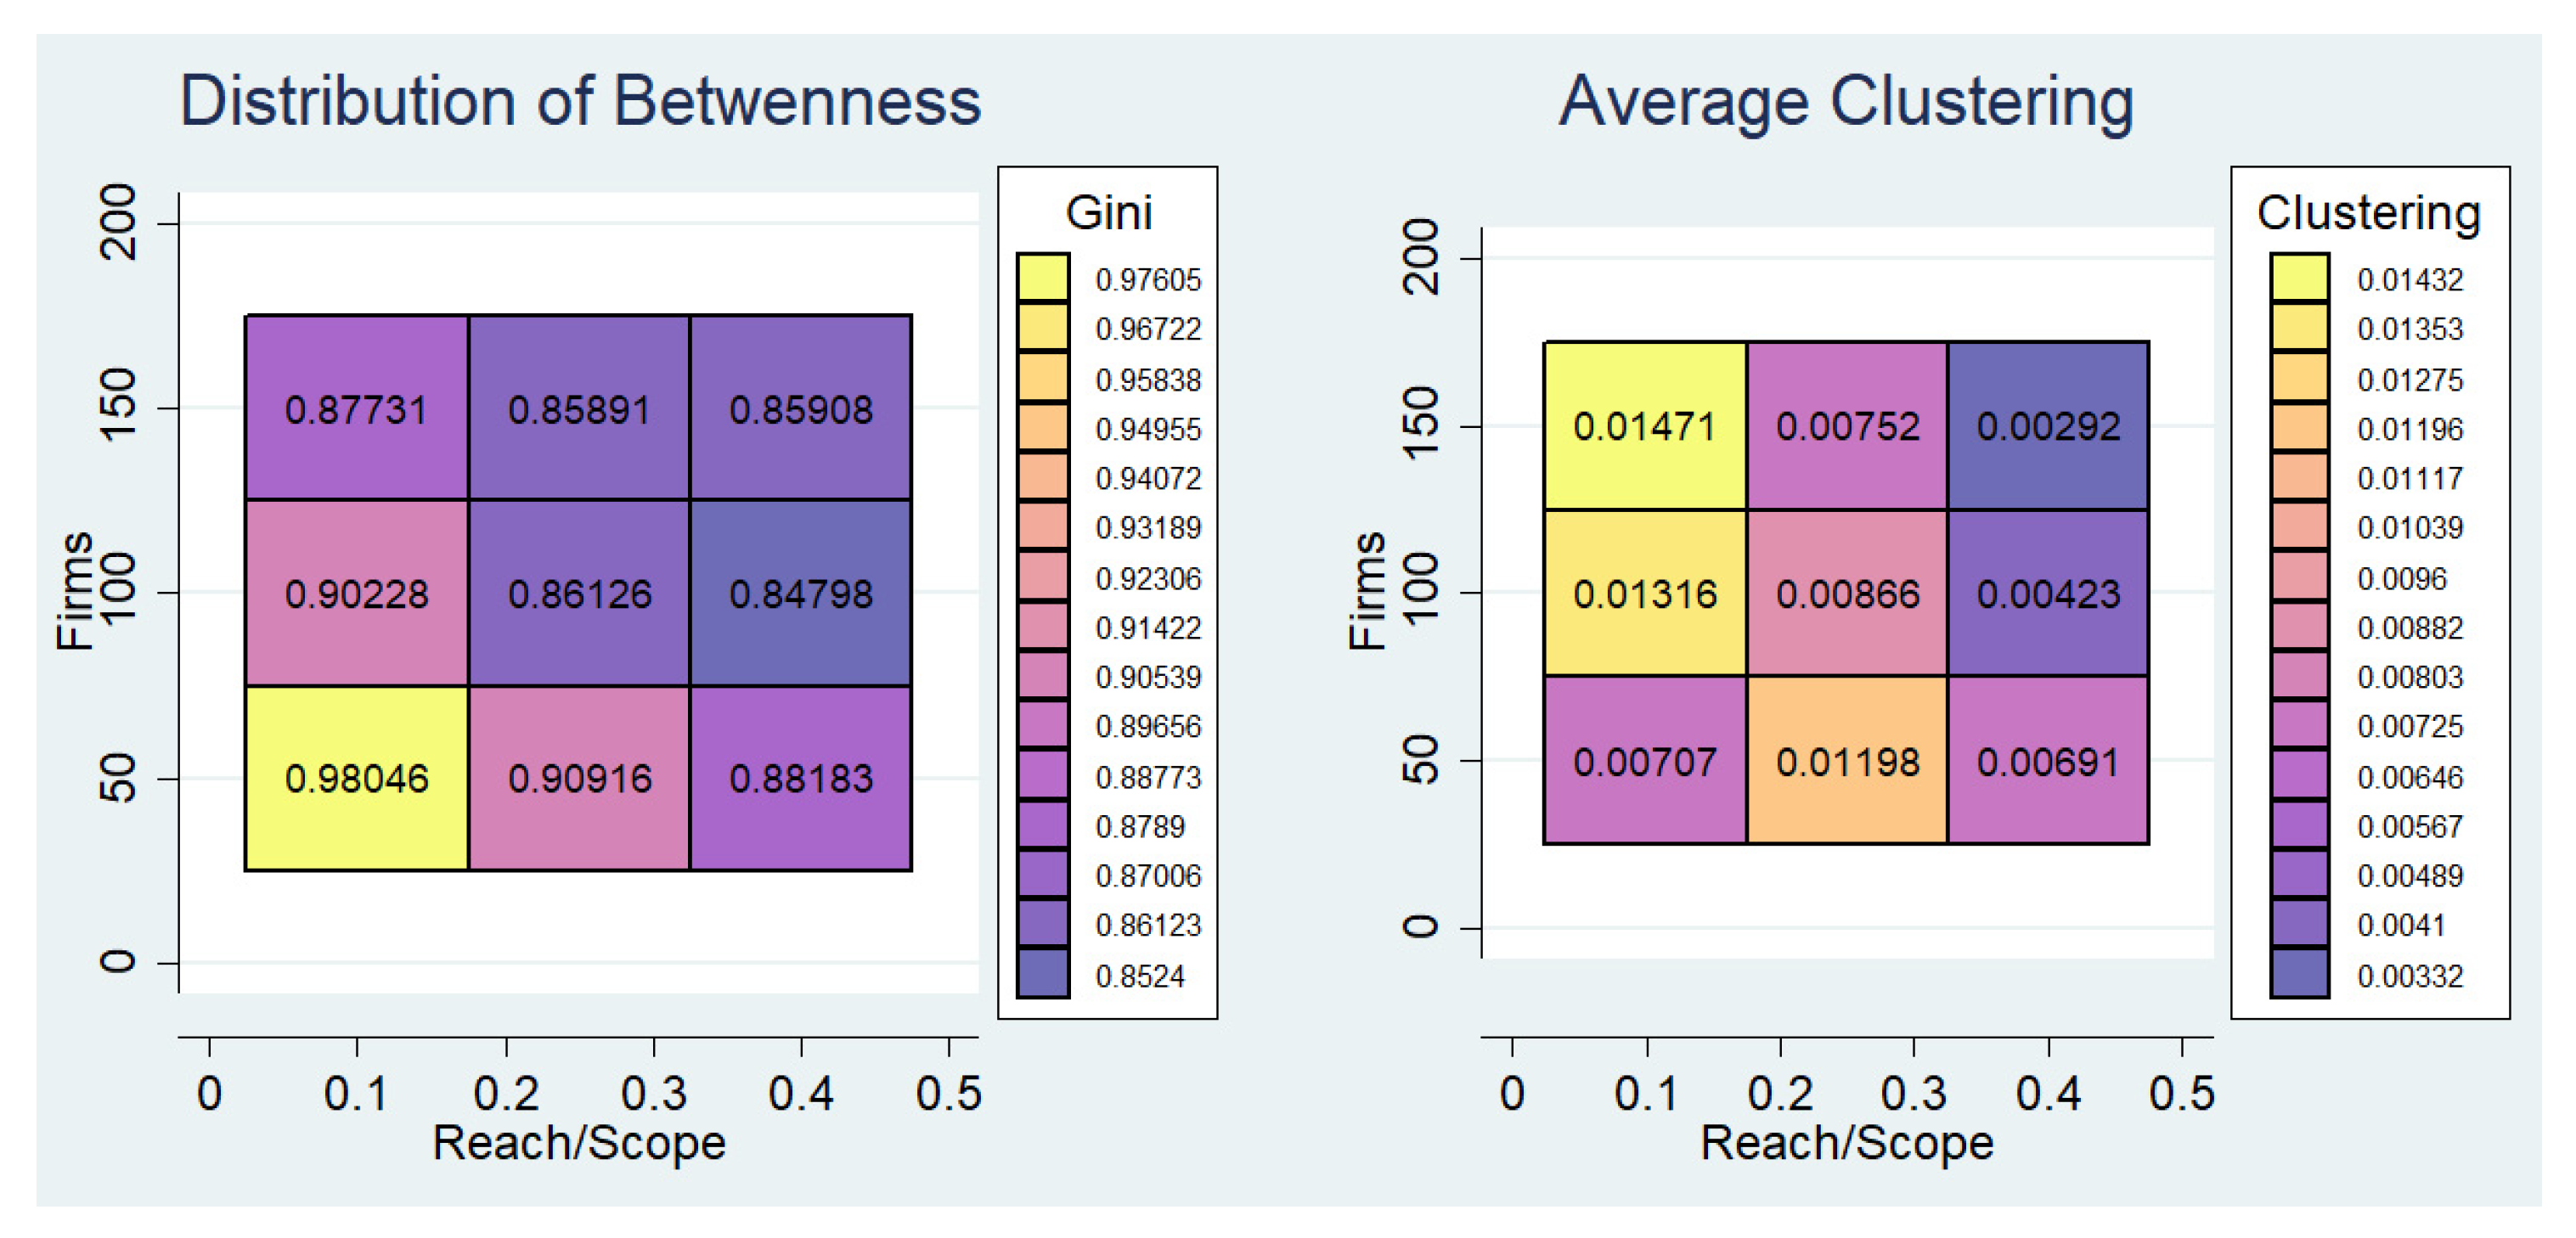The height and width of the screenshot is (1238, 2576).
Task: Click the blue 0.8524 Gini legend swatch
Action: click(1042, 974)
